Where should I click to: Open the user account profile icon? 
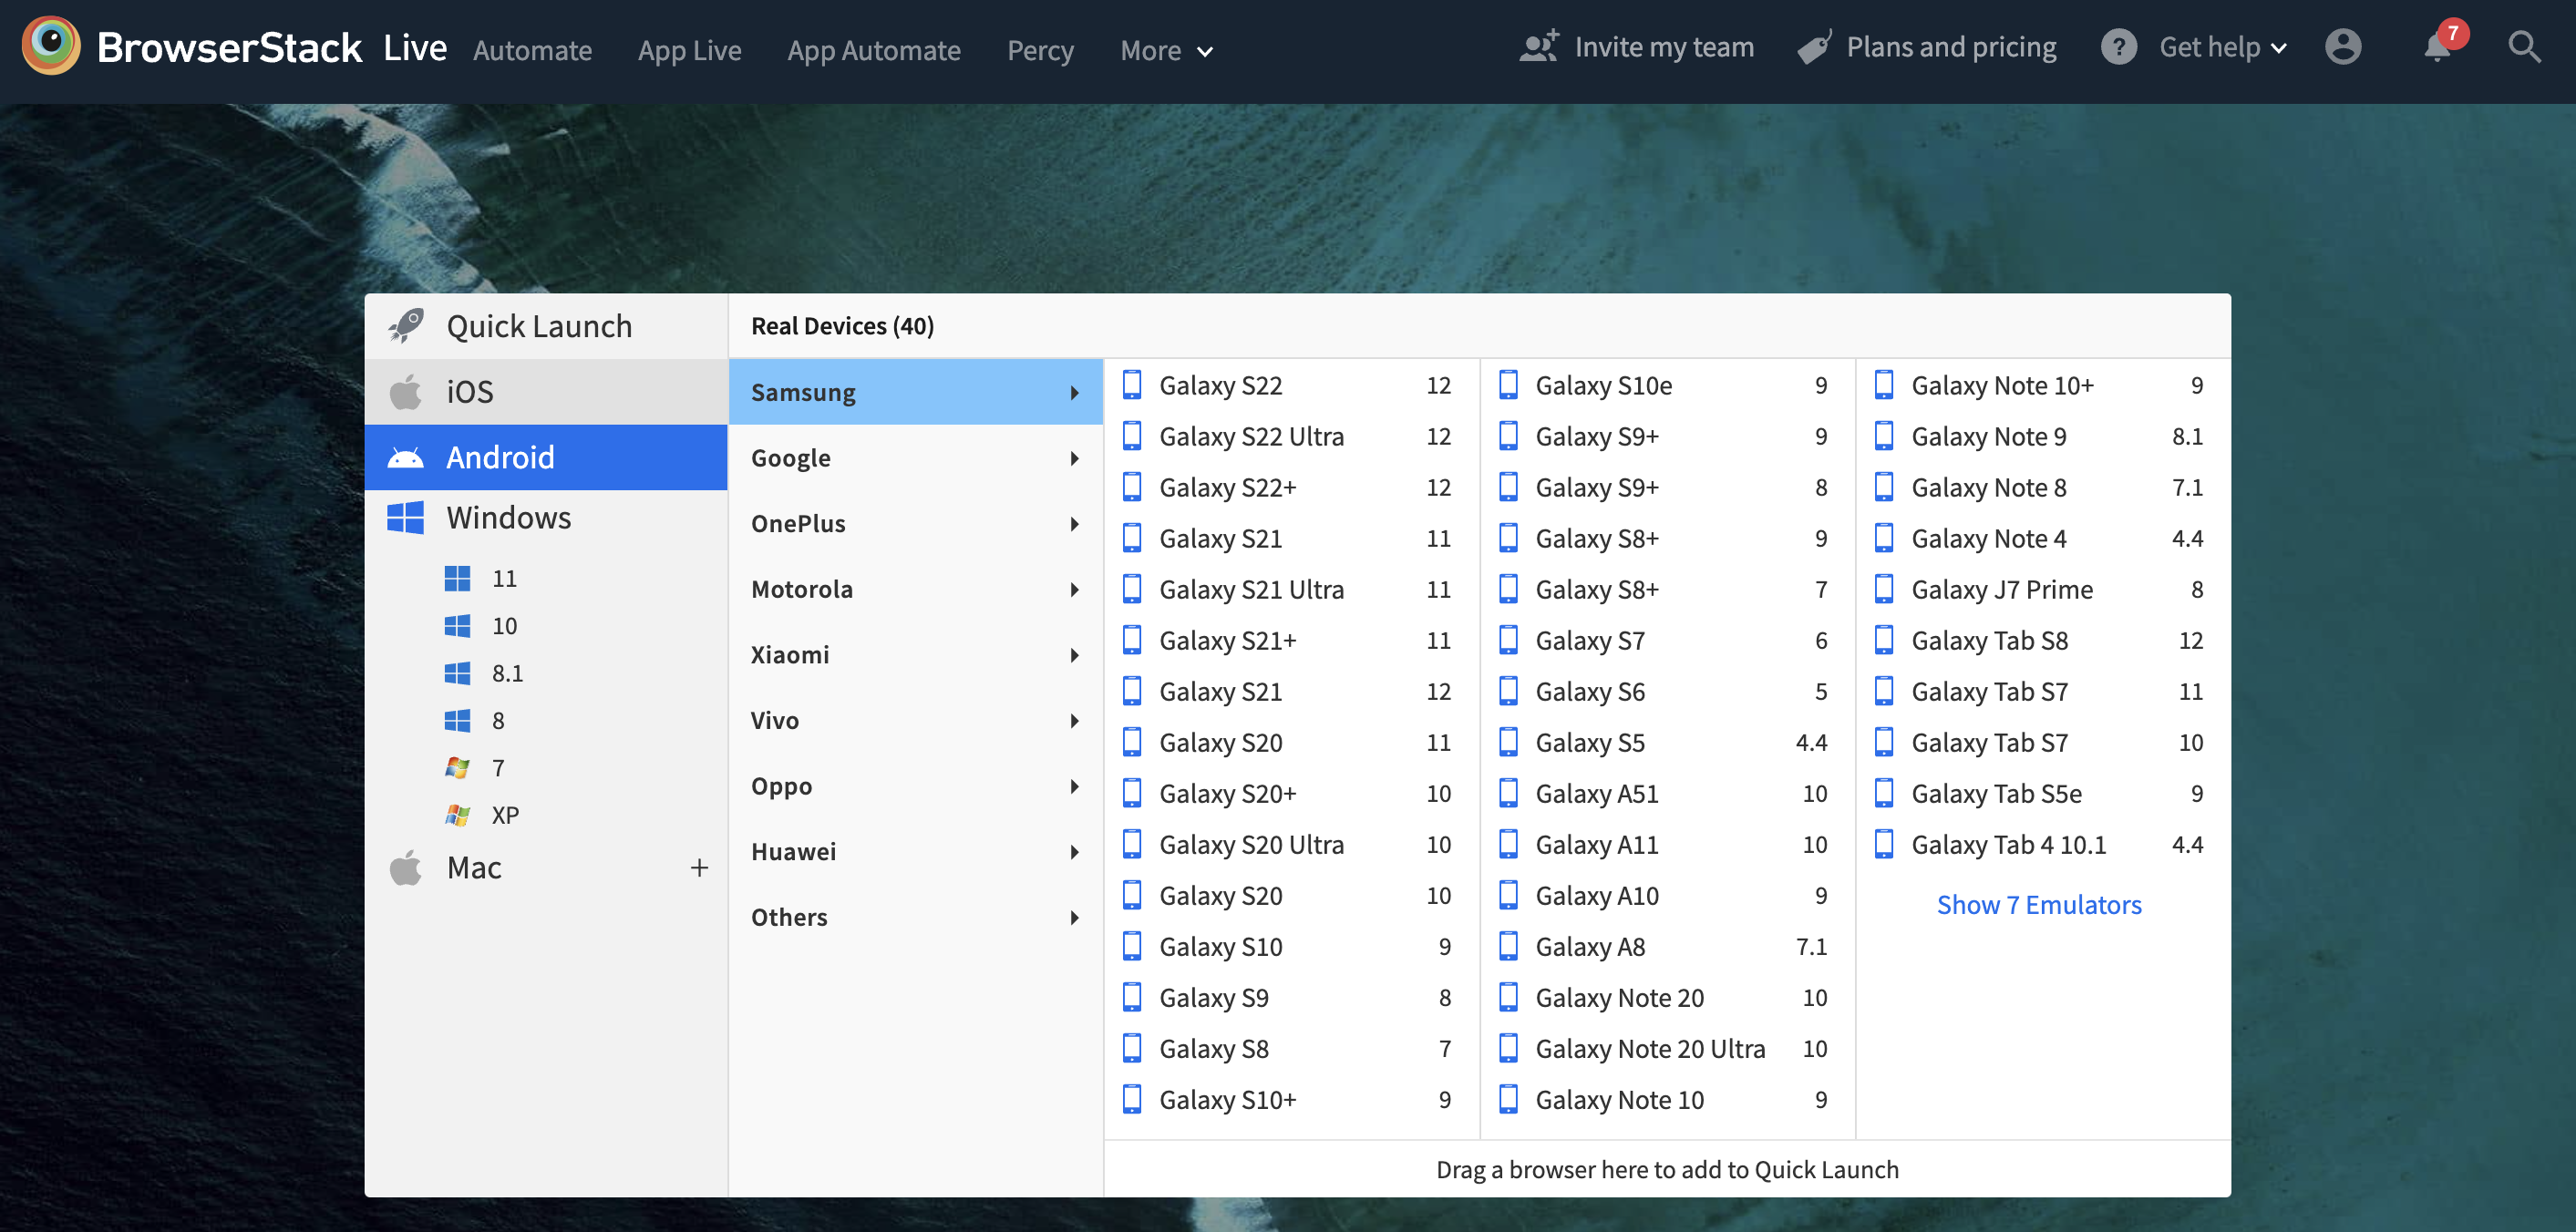2344,47
